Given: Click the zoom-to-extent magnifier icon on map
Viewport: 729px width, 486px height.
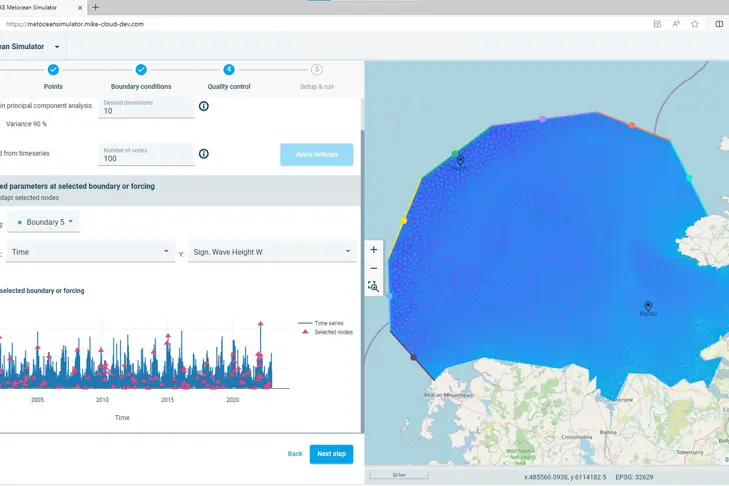Looking at the screenshot, I should pos(373,286).
